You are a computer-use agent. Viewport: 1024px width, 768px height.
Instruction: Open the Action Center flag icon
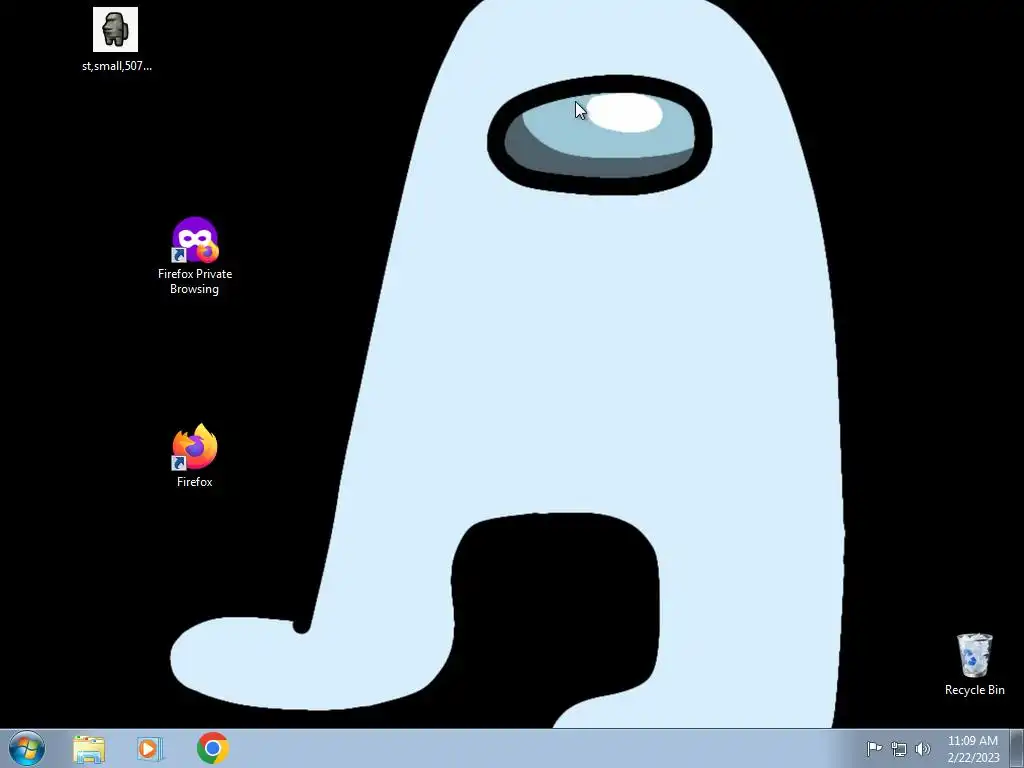click(x=874, y=748)
